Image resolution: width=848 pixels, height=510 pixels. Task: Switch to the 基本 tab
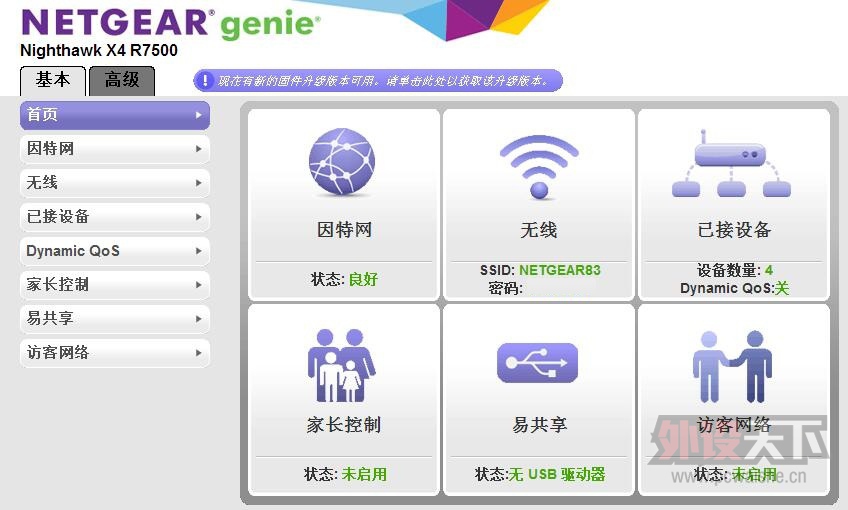pos(53,81)
